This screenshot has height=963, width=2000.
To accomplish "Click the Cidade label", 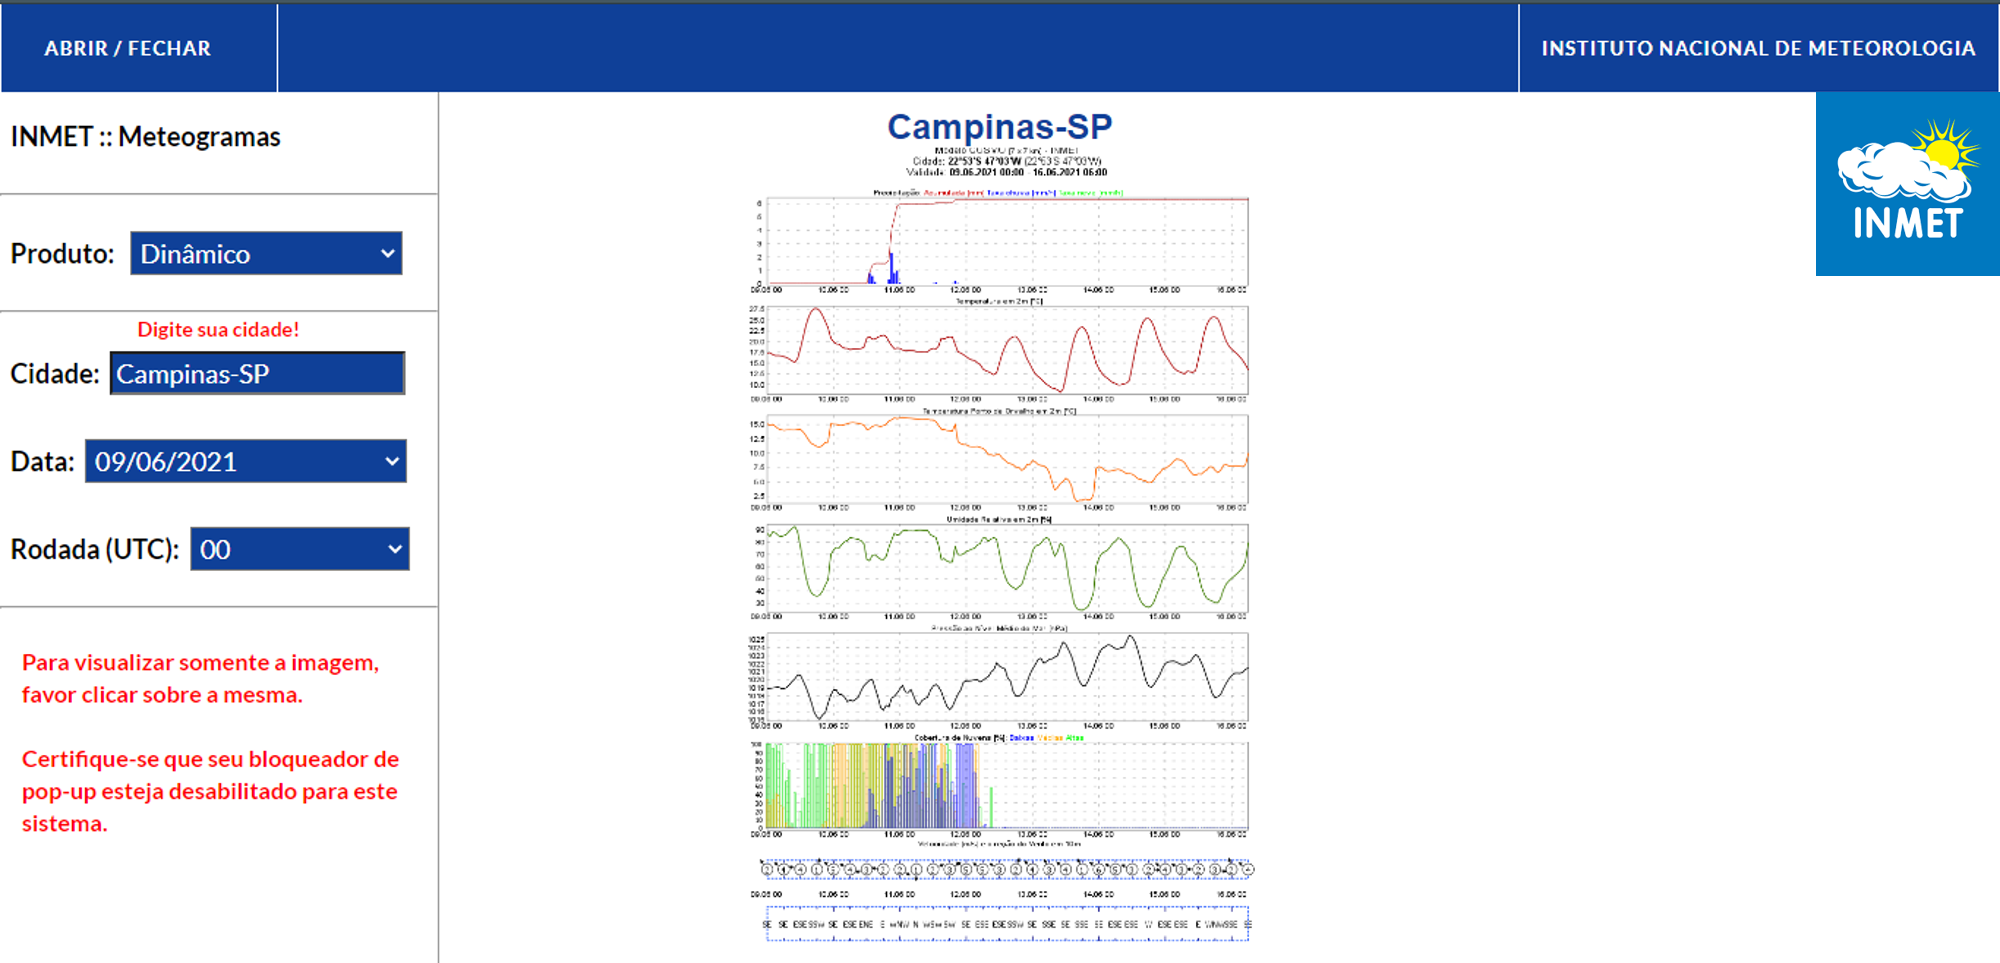I will tap(55, 374).
